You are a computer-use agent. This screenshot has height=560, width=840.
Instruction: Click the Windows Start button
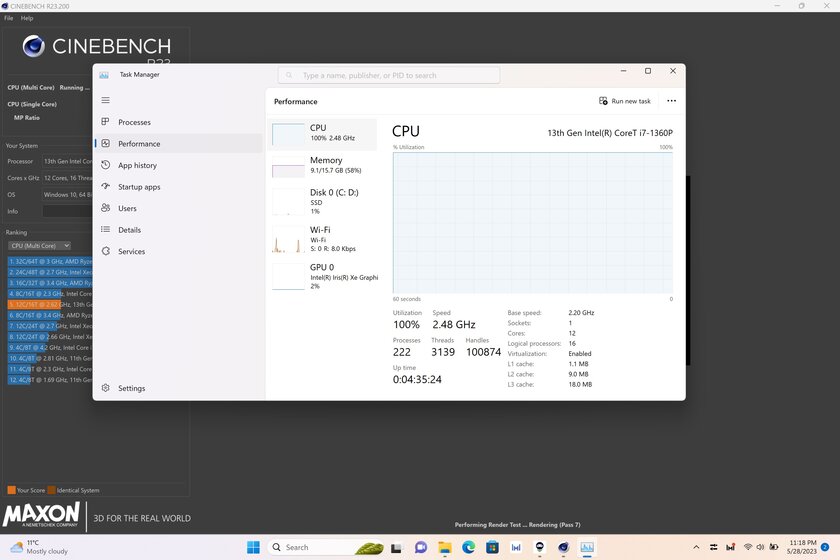[253, 547]
